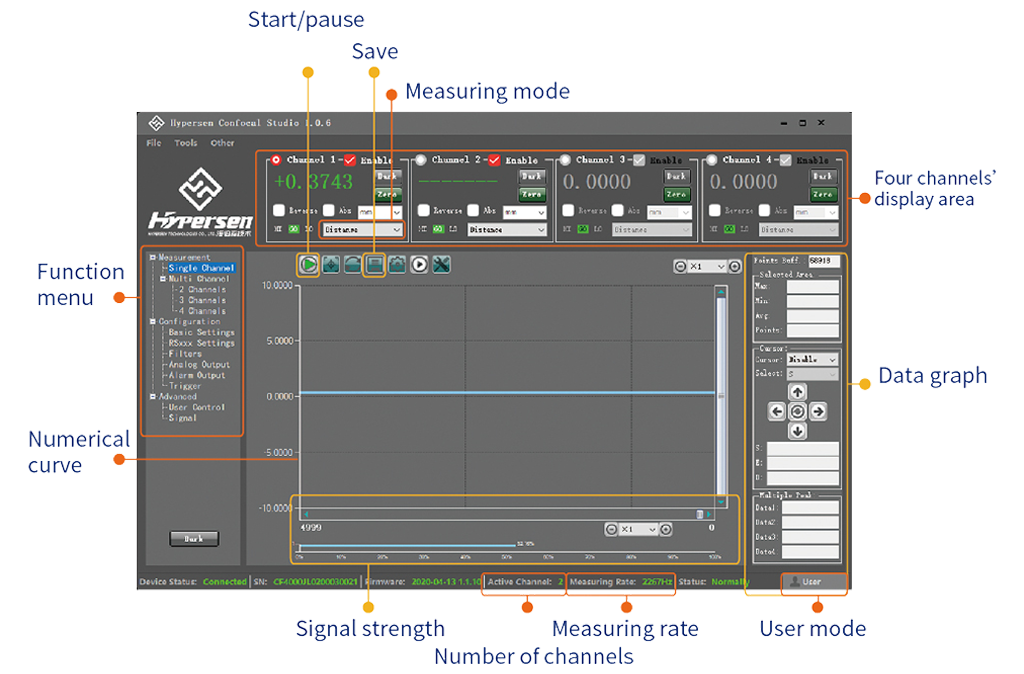Image resolution: width=1024 pixels, height=674 pixels.
Task: Open the X1 zoom dropdown below the graph
Action: 638,529
